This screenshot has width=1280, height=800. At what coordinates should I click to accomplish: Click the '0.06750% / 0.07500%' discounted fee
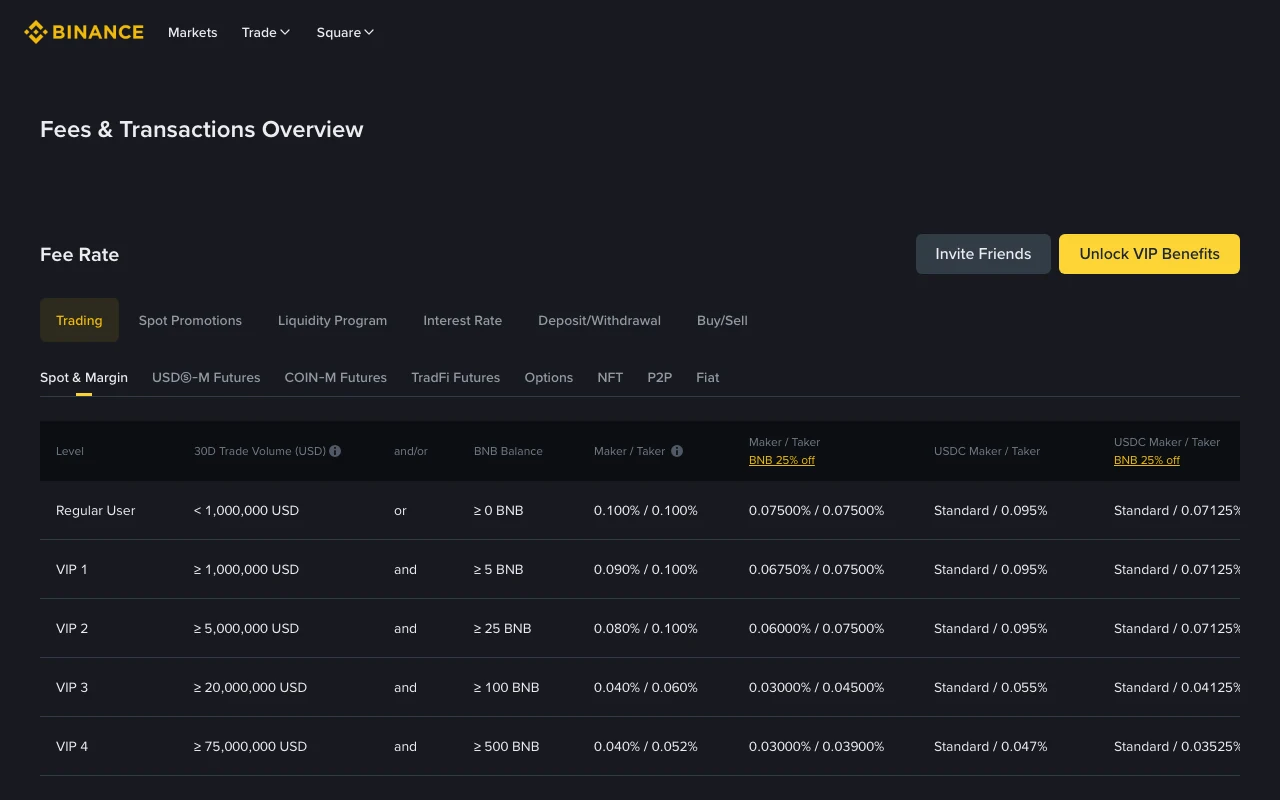point(817,569)
